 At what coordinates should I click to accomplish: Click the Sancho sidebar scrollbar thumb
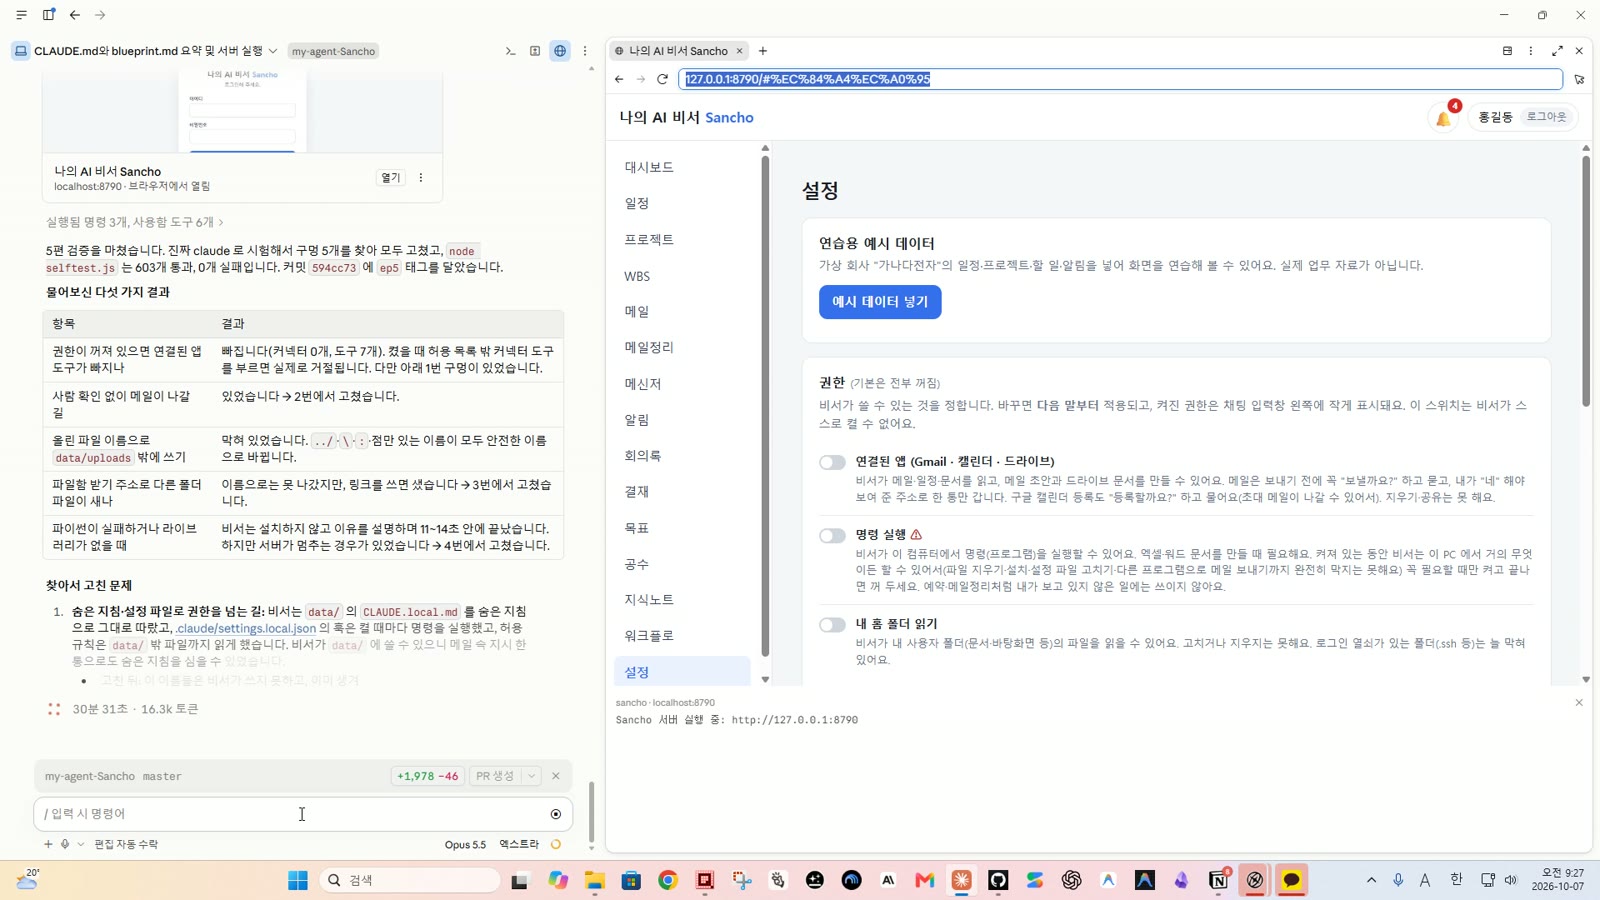point(765,405)
